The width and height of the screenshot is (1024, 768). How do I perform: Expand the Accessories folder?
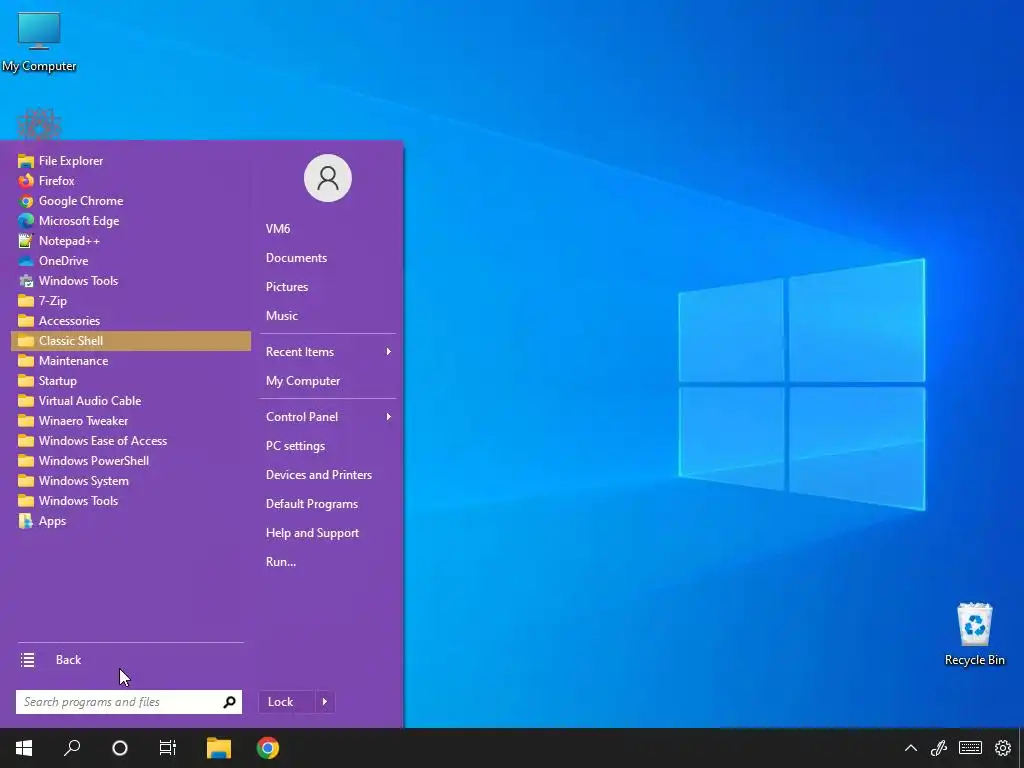[131, 321]
